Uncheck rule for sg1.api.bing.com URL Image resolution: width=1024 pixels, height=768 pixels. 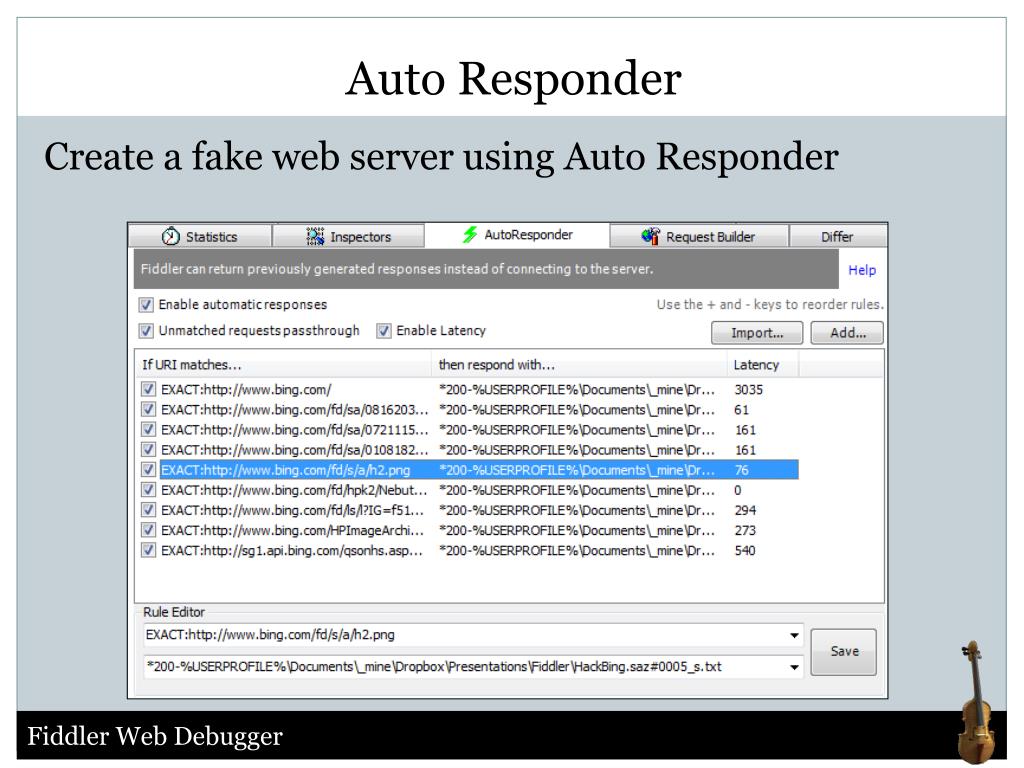click(x=148, y=551)
